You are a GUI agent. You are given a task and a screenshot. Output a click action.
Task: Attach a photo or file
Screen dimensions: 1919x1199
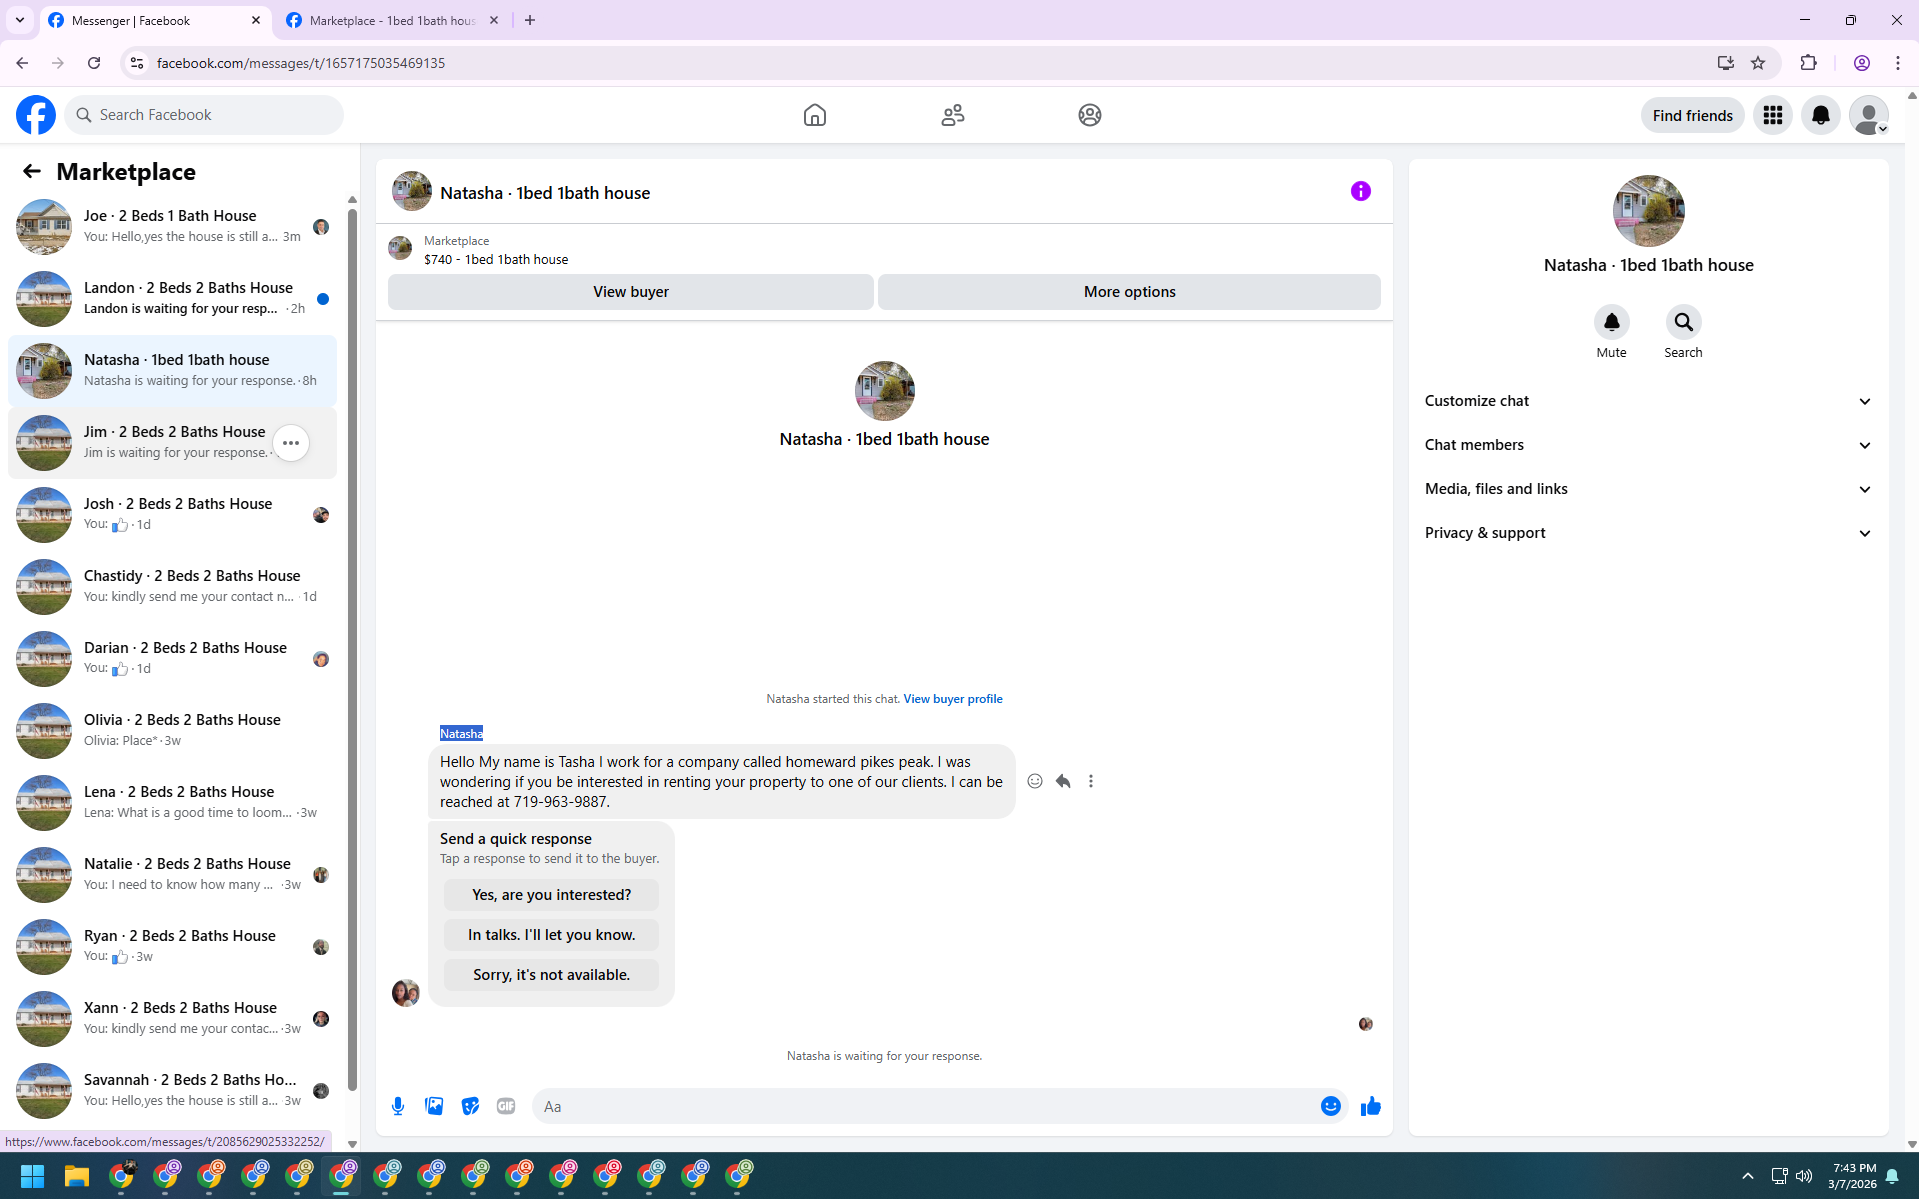pyautogui.click(x=434, y=1106)
